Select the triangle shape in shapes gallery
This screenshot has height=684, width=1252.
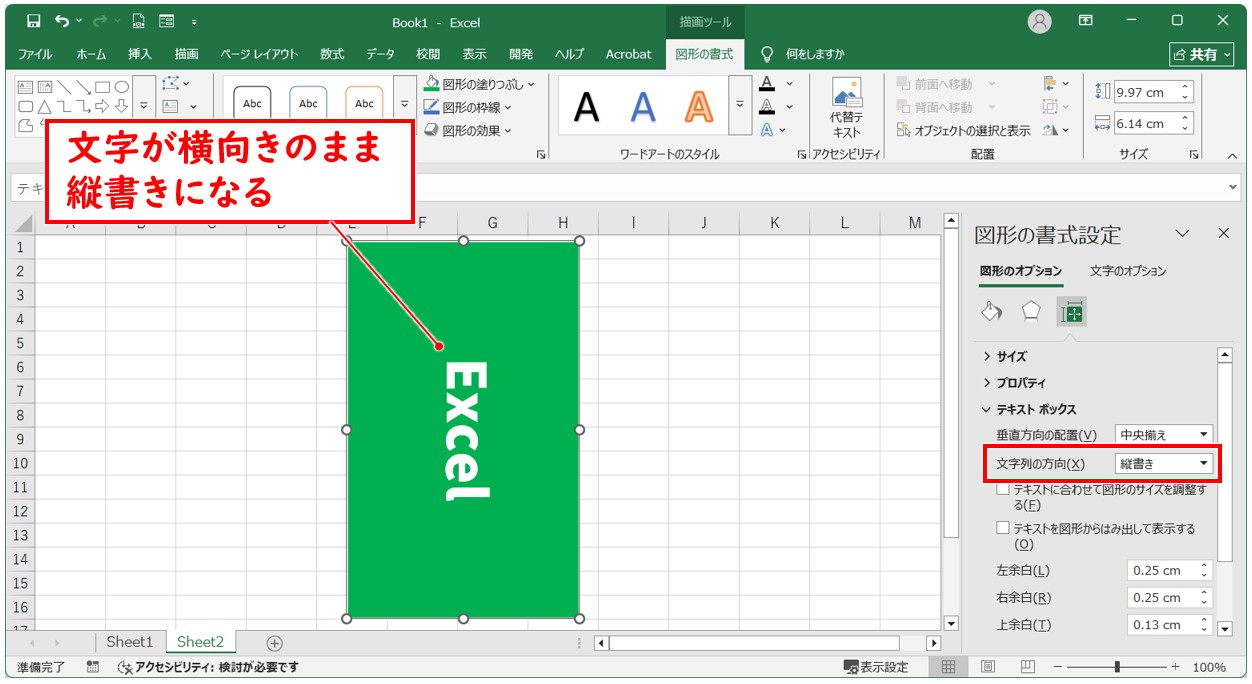(44, 106)
